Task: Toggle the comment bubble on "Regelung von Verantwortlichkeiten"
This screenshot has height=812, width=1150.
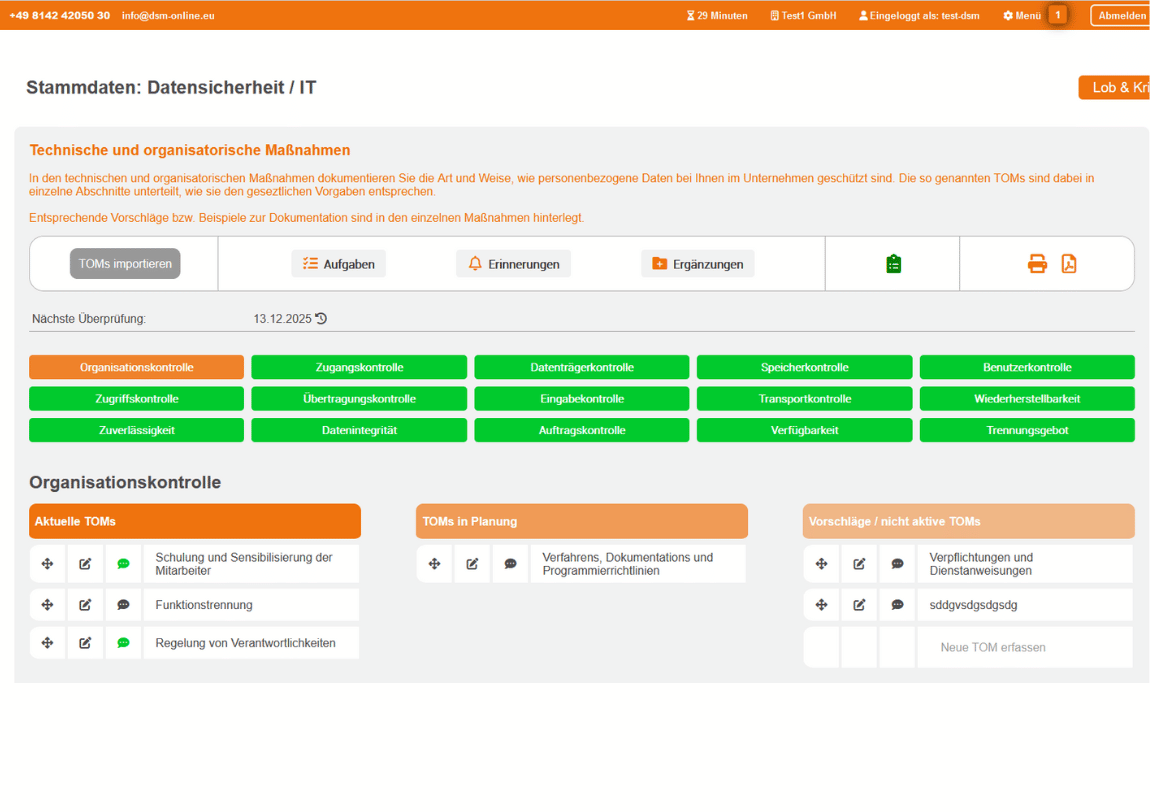Action: click(x=123, y=642)
